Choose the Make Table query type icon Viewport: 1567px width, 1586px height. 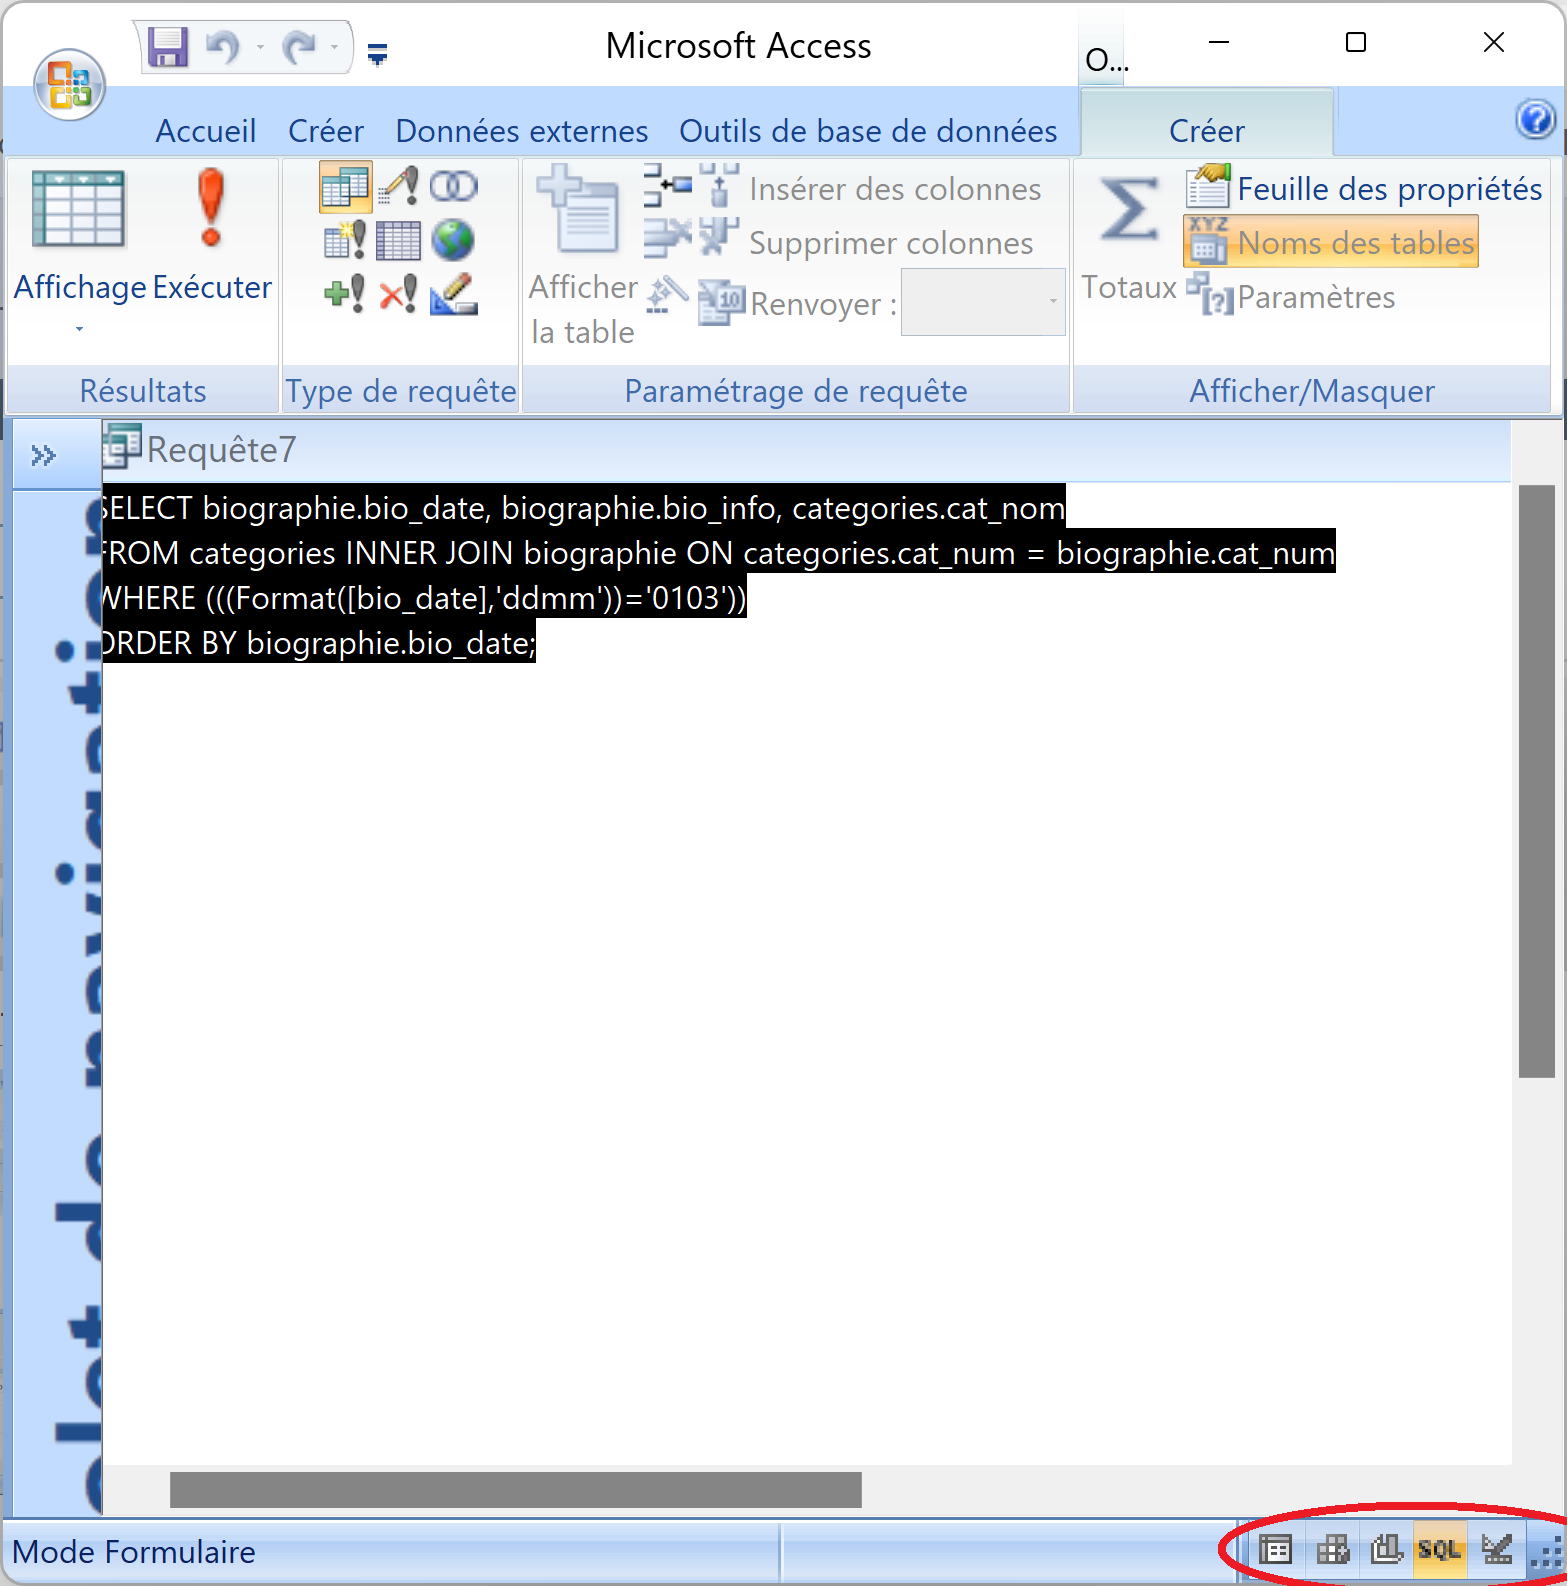coord(345,240)
